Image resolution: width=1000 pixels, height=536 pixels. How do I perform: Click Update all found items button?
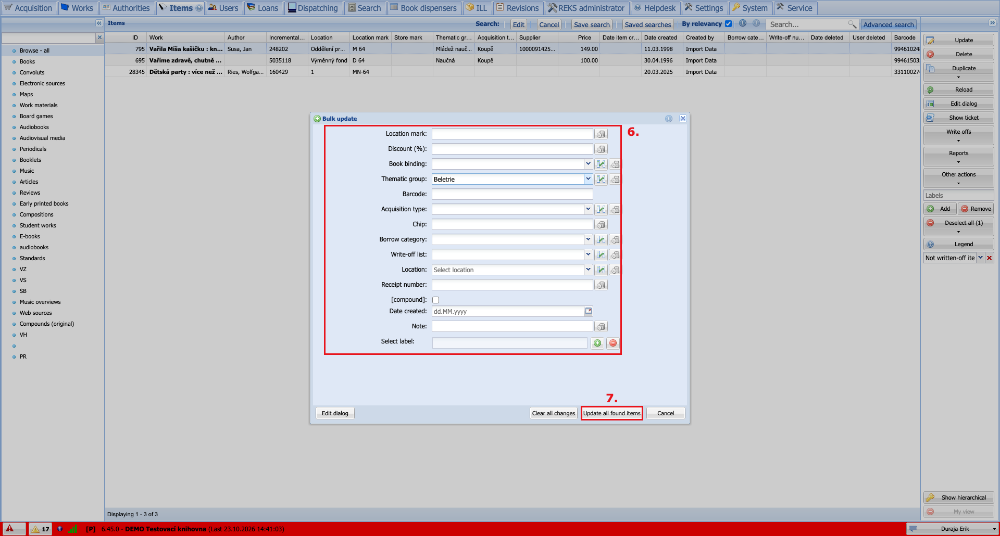point(612,413)
